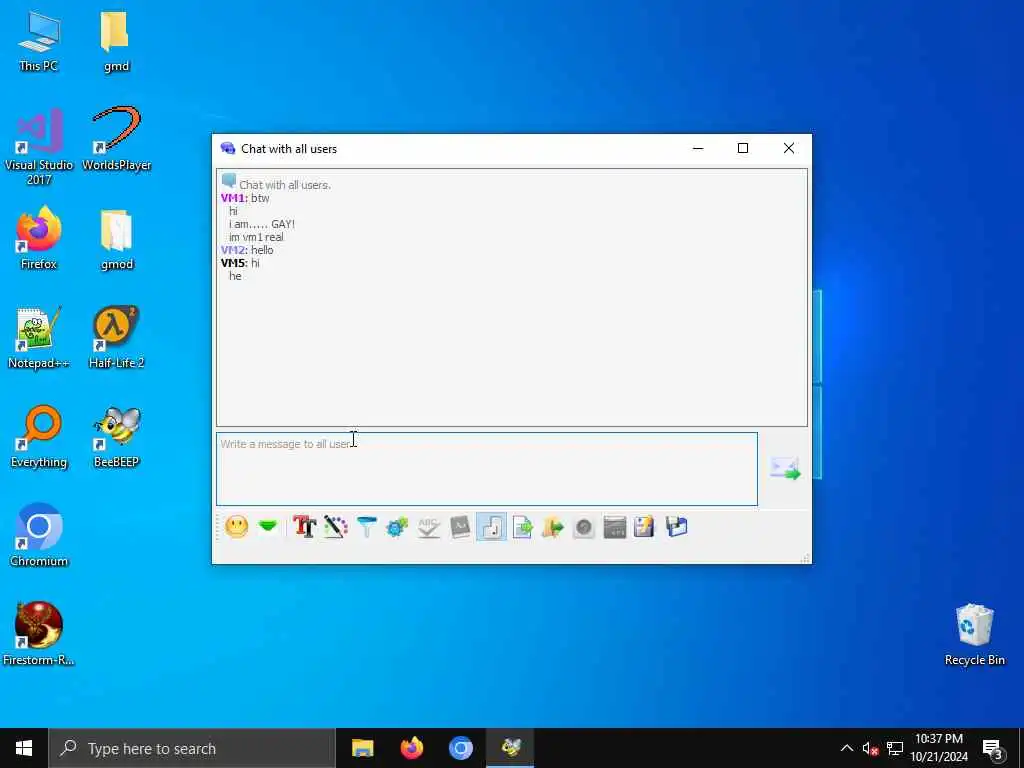
Task: Click the send message arrow button
Action: click(x=785, y=468)
